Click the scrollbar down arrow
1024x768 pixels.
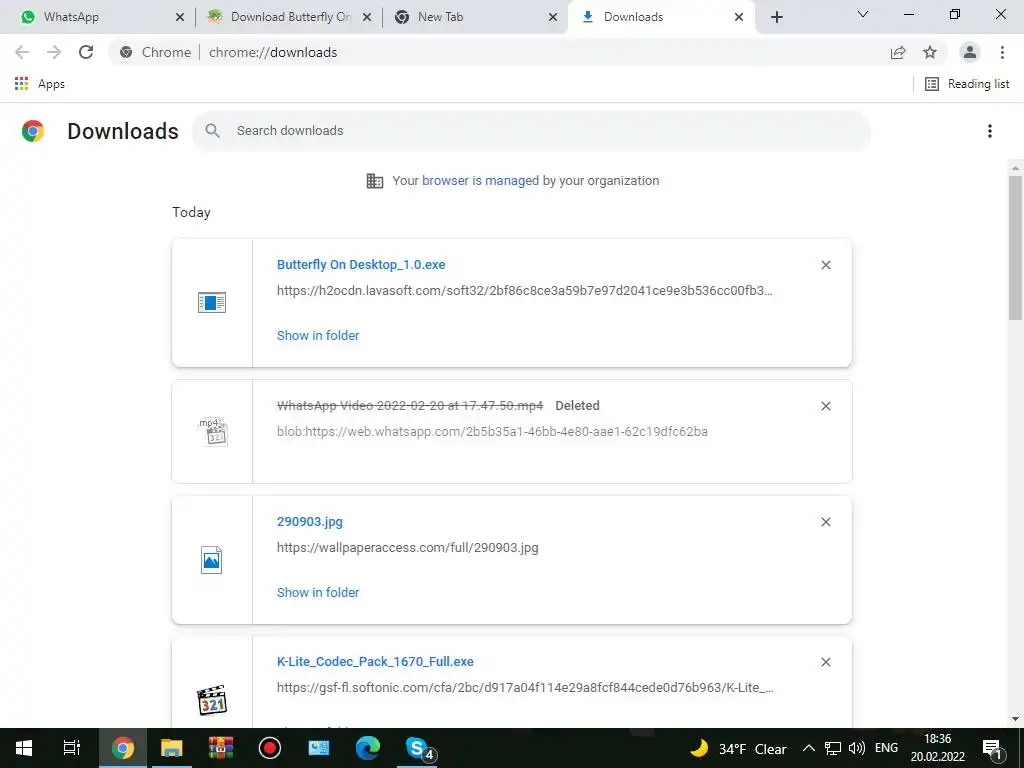(1016, 720)
